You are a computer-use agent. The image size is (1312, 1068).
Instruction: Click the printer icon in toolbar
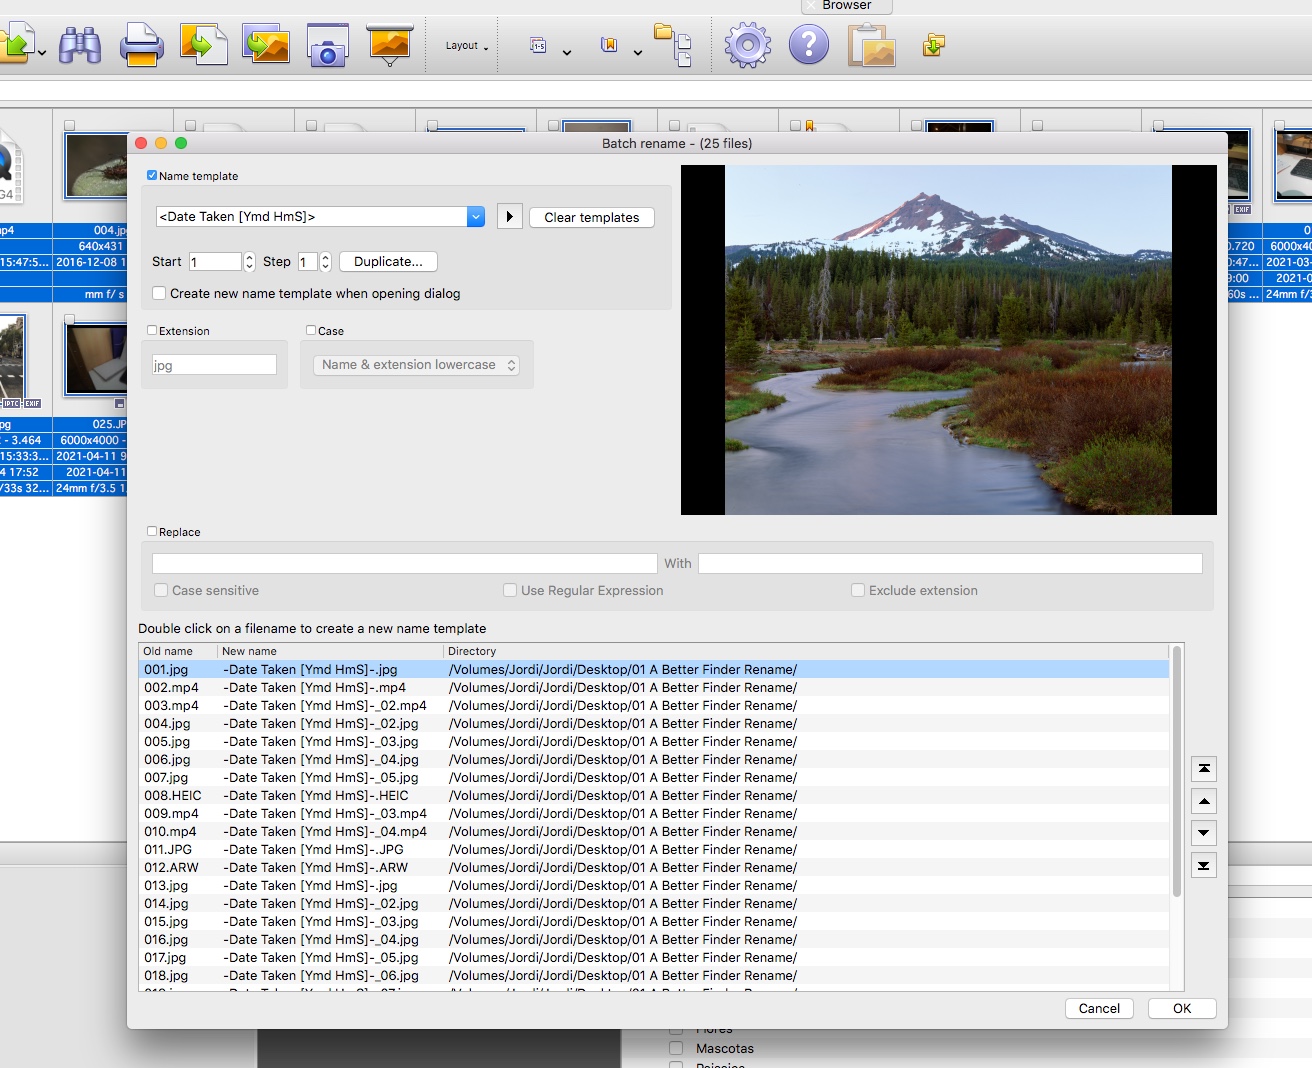(x=141, y=46)
